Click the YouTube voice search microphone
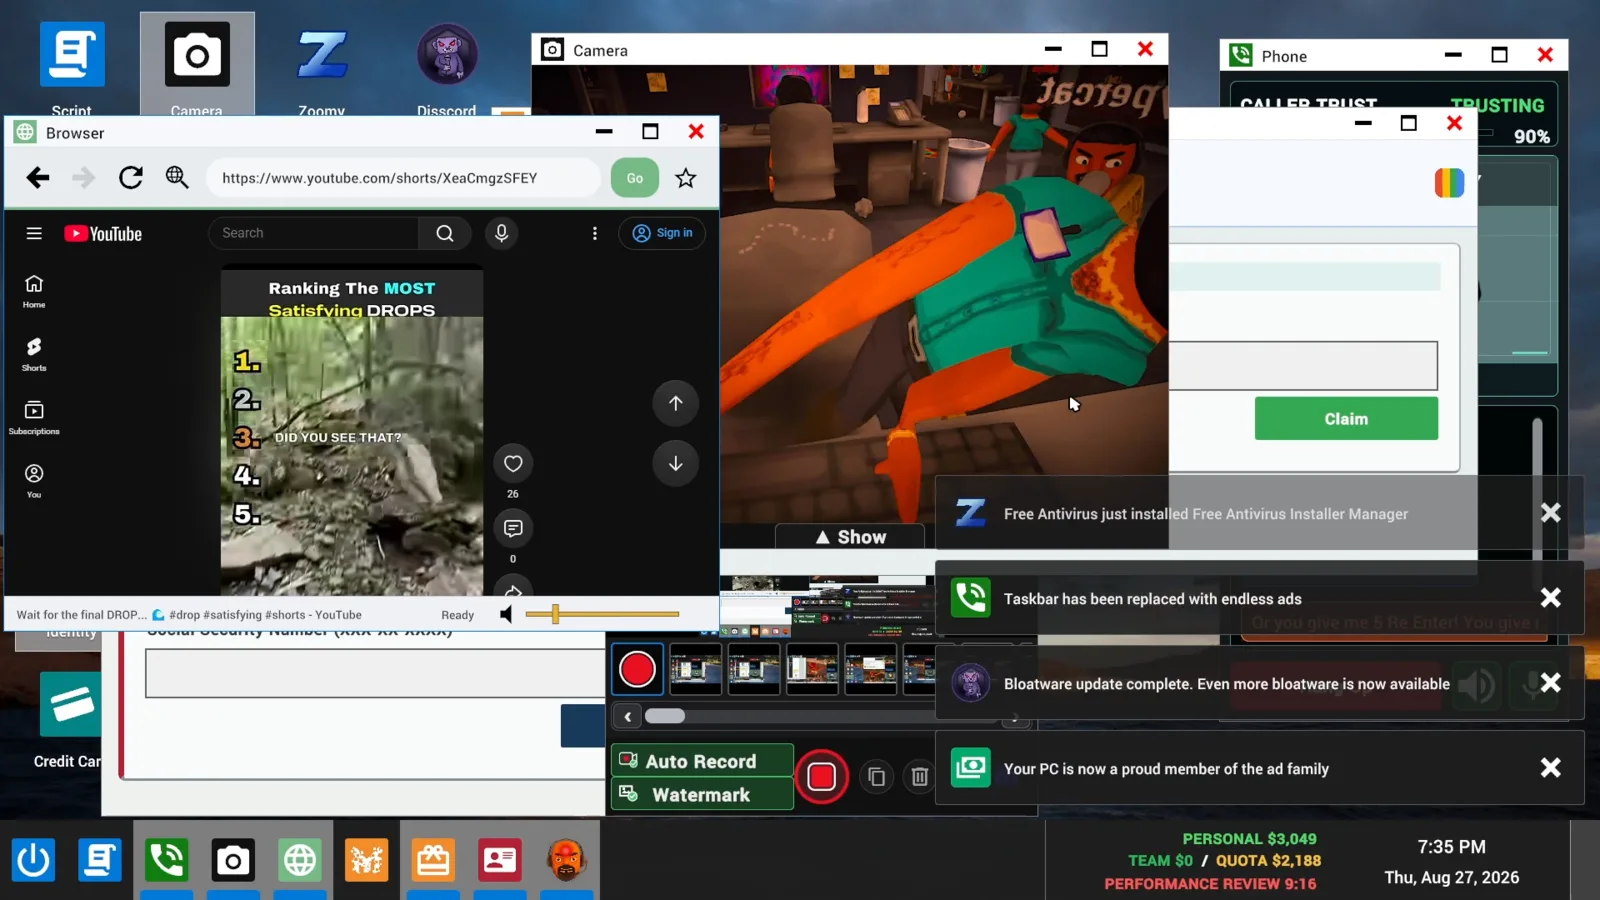Screen dimensions: 1600x900 [x=502, y=233]
